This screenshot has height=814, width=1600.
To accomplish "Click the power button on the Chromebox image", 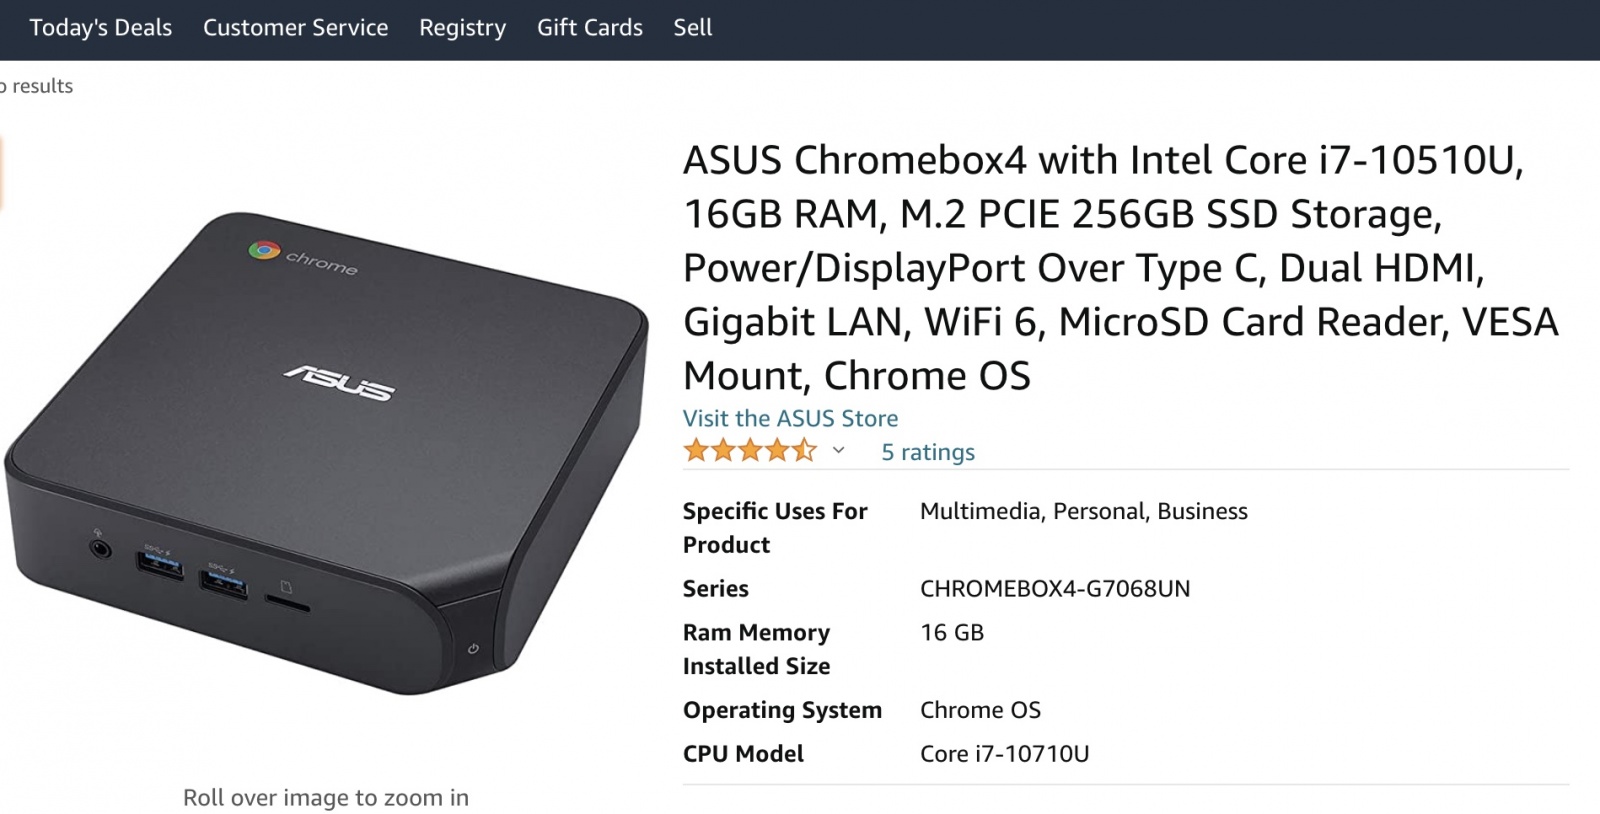I will 473,649.
